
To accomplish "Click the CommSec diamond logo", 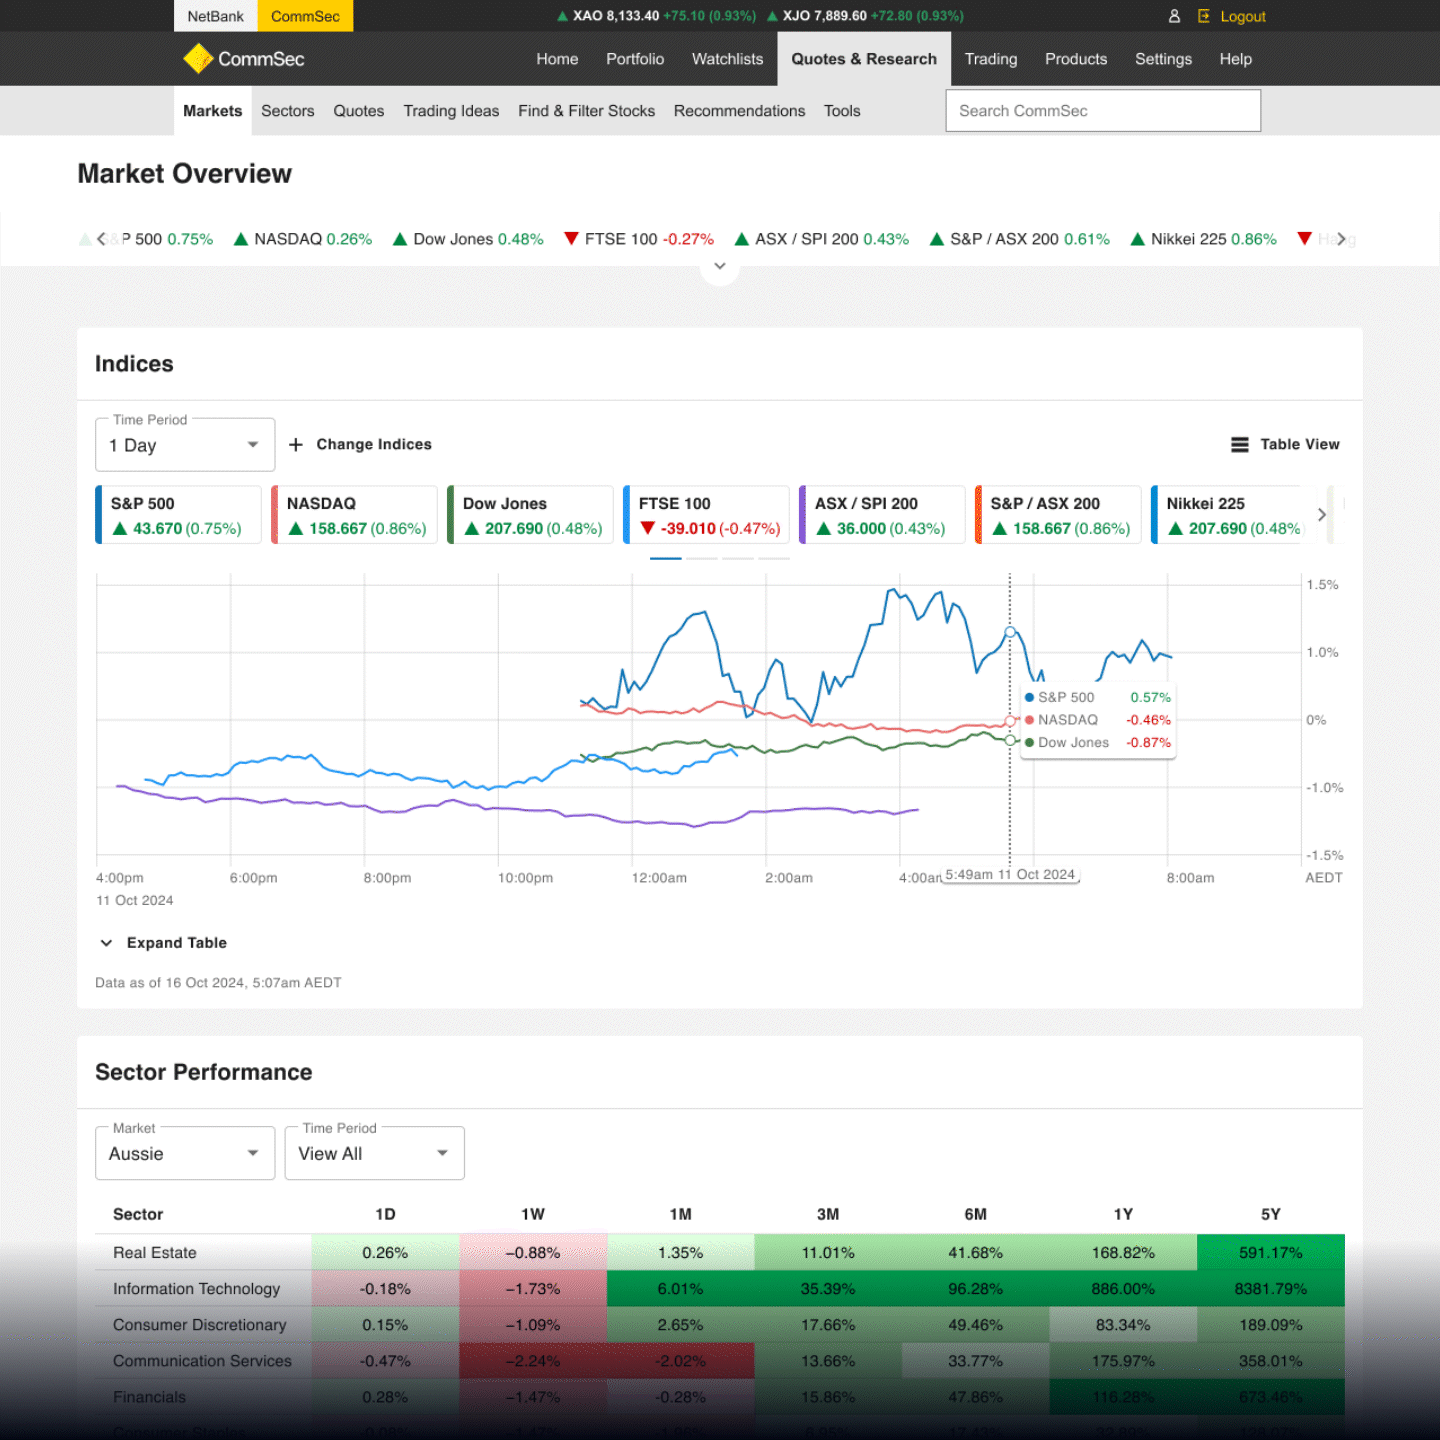I will (x=198, y=59).
